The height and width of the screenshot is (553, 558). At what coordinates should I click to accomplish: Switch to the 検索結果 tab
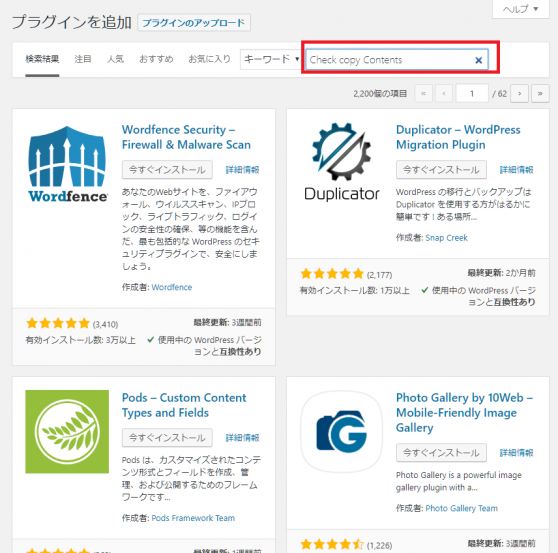(x=42, y=59)
